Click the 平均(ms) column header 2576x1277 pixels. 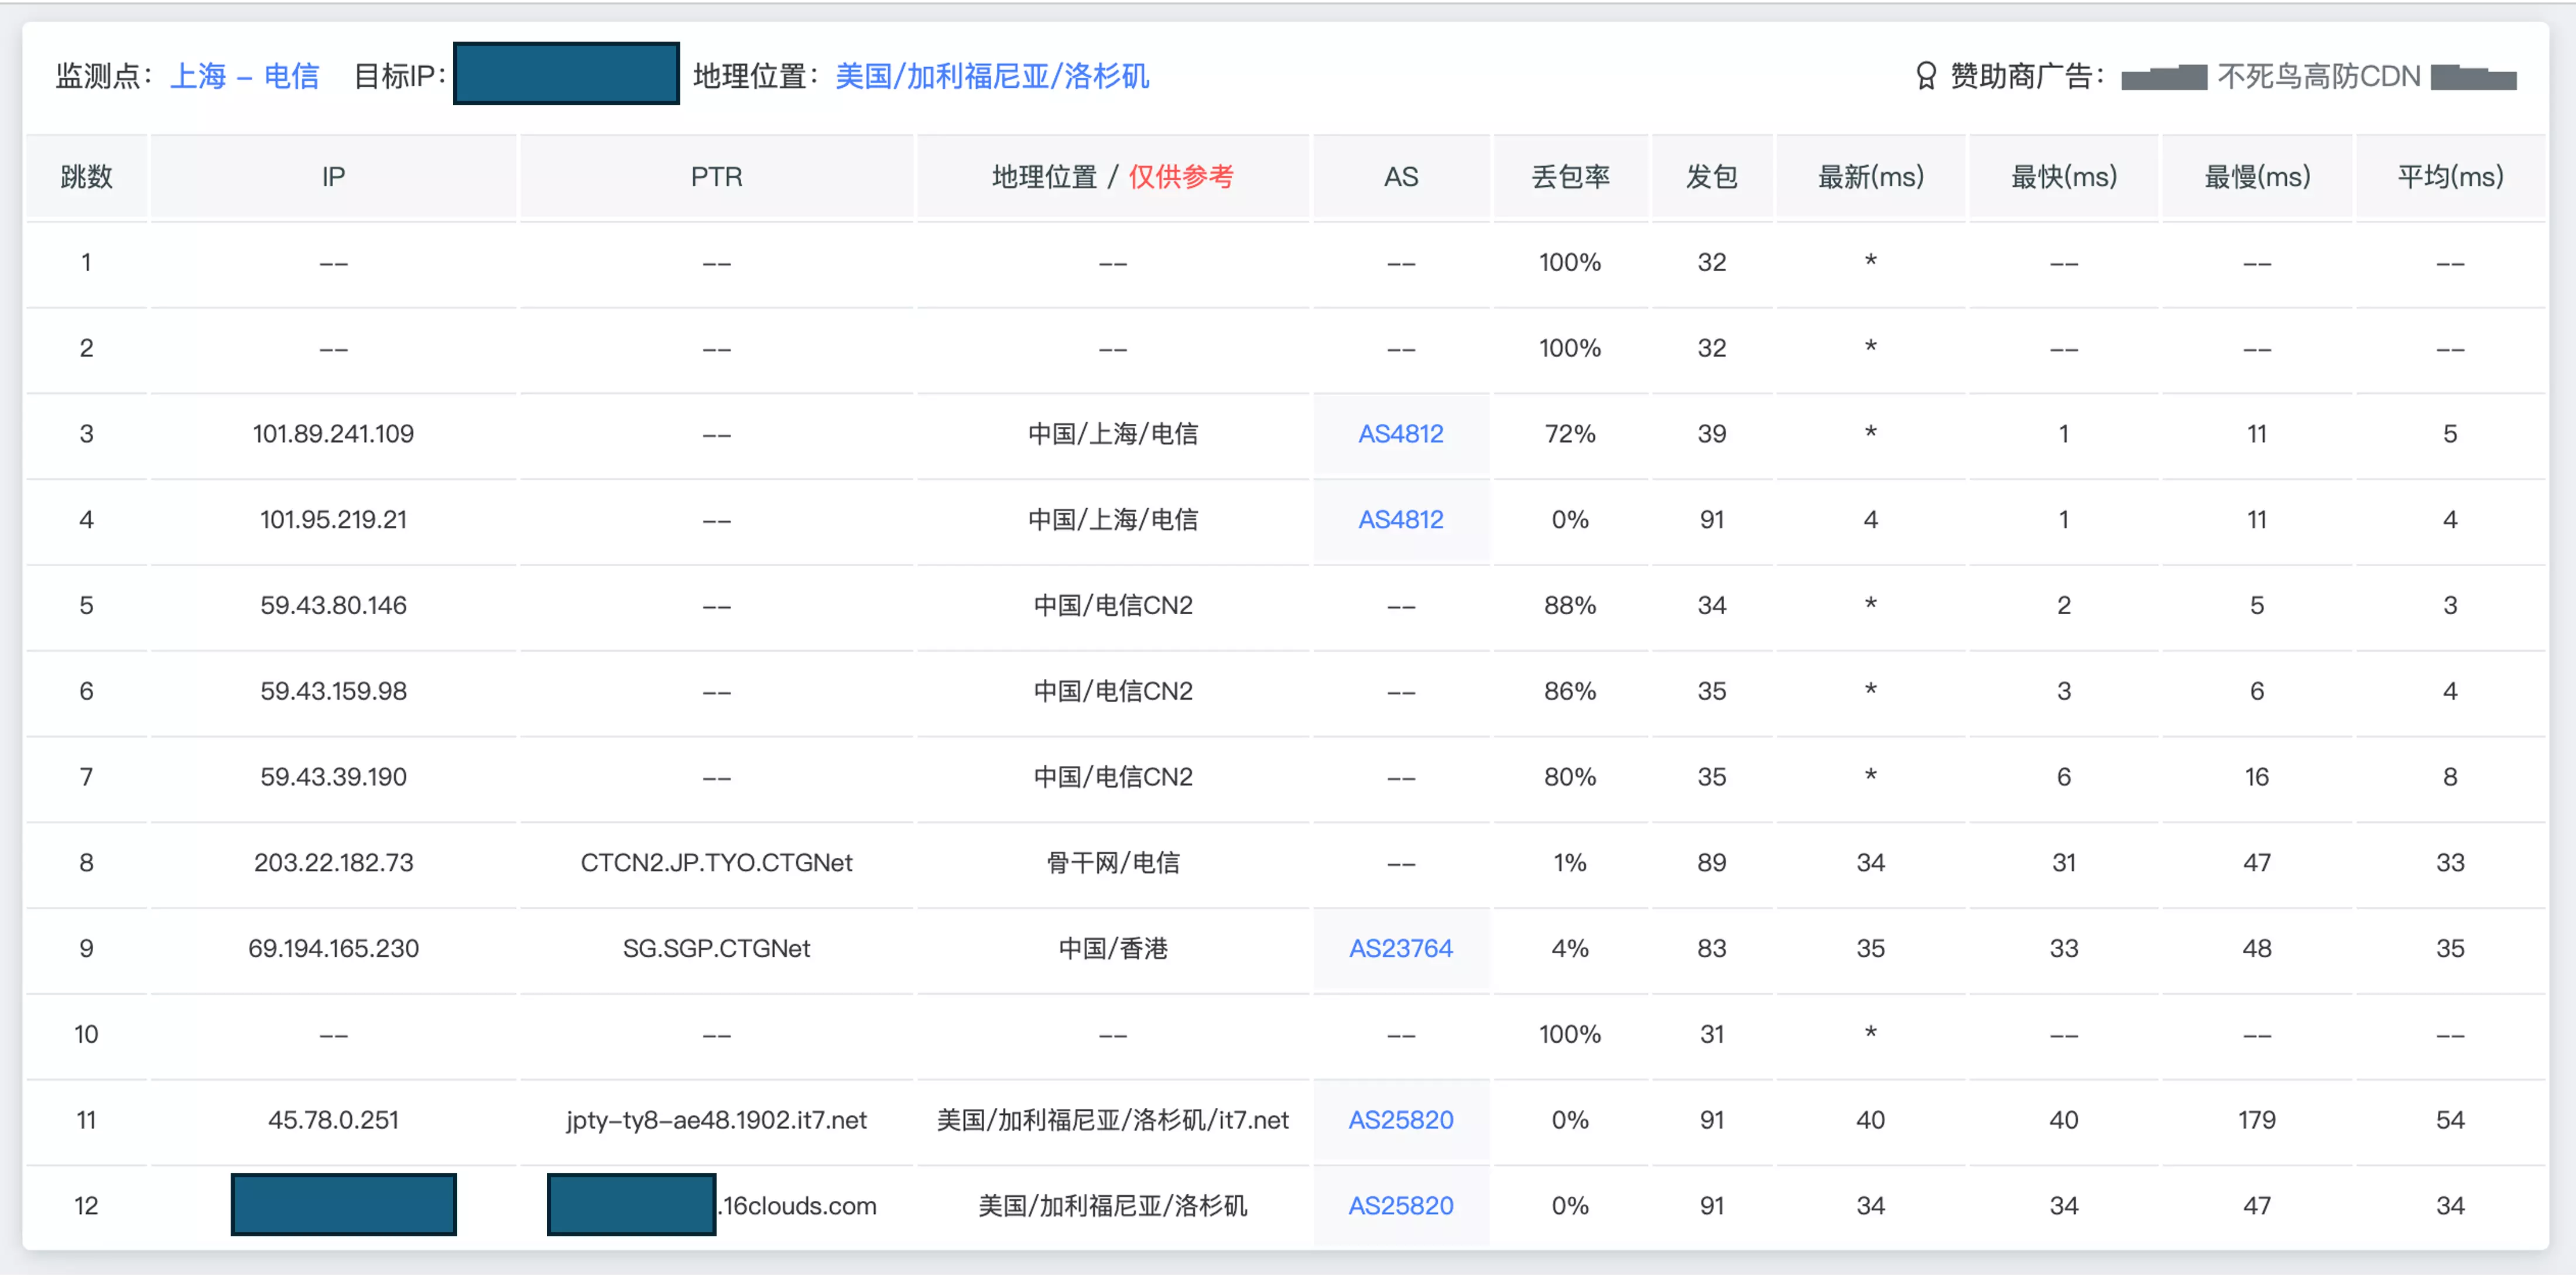(2450, 177)
